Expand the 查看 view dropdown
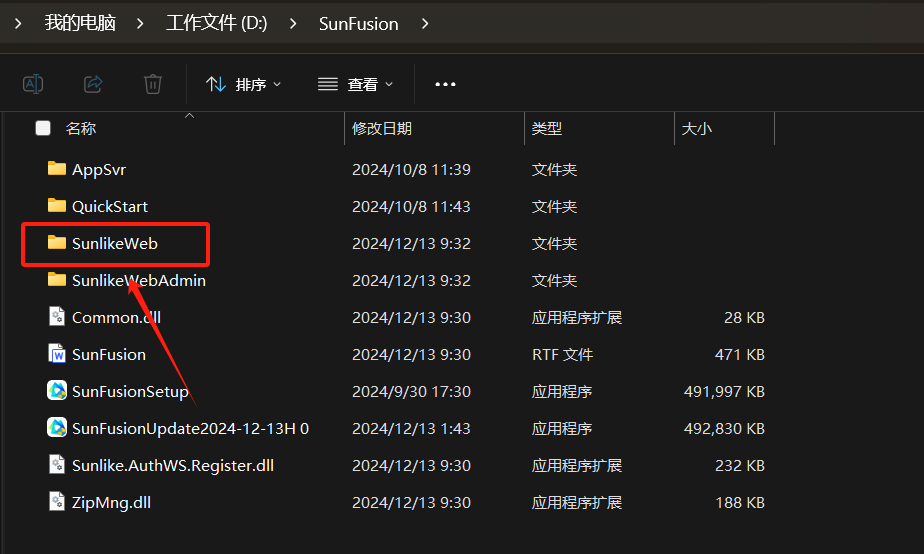 point(355,84)
